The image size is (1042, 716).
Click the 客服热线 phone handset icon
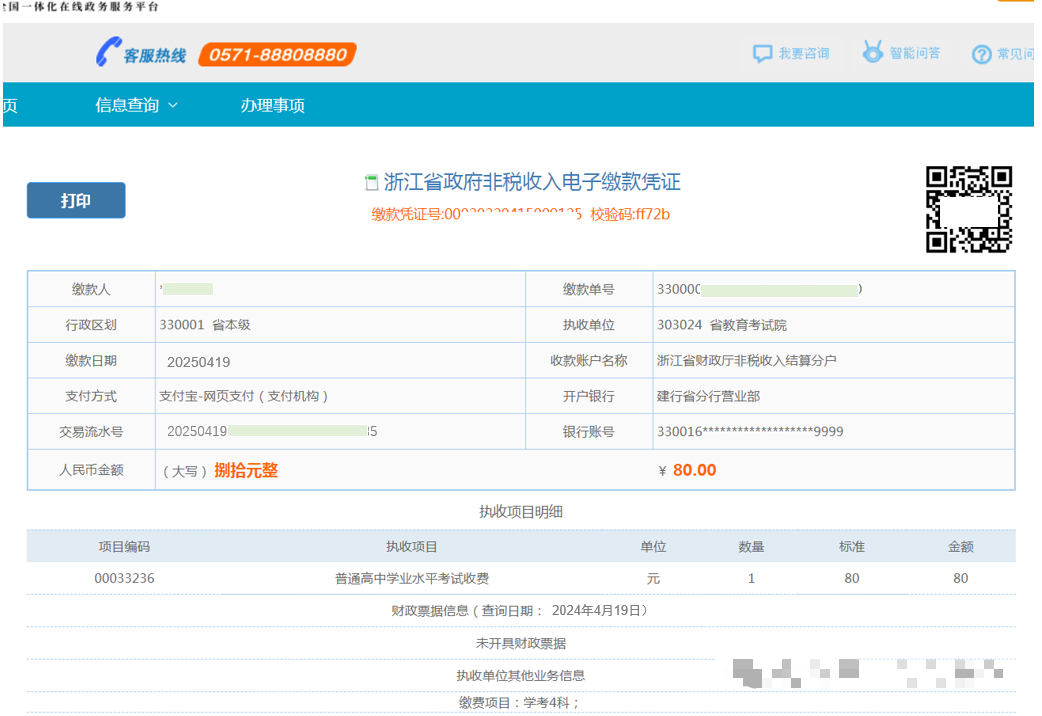108,53
